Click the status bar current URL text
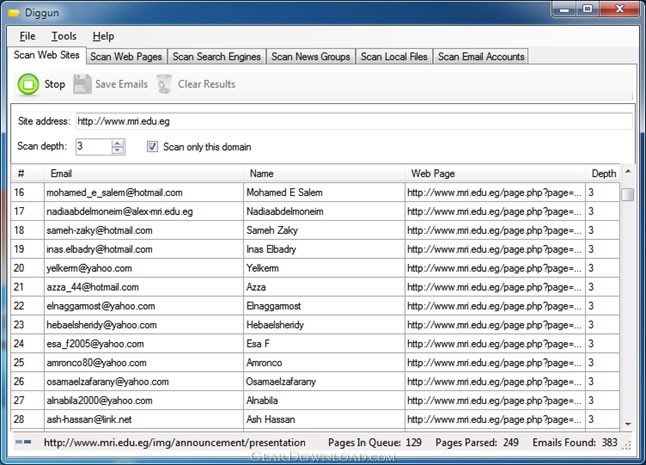Image resolution: width=646 pixels, height=465 pixels. (175, 443)
